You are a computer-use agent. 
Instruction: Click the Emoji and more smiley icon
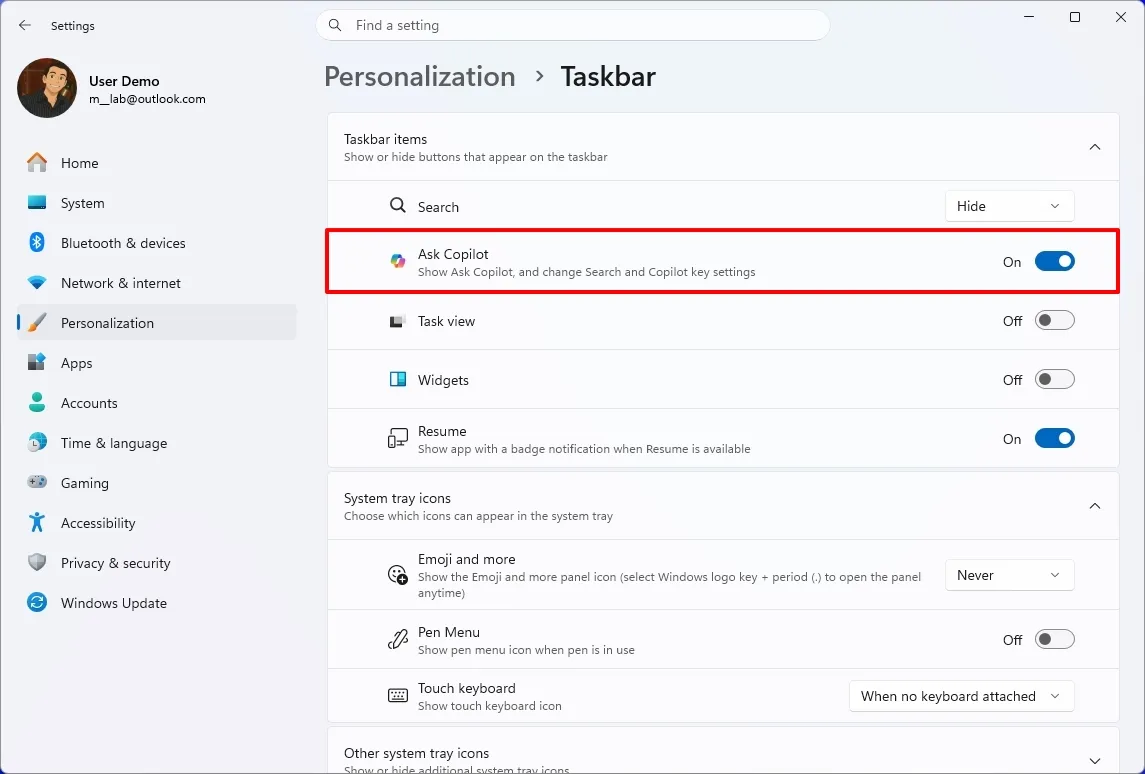coord(397,575)
